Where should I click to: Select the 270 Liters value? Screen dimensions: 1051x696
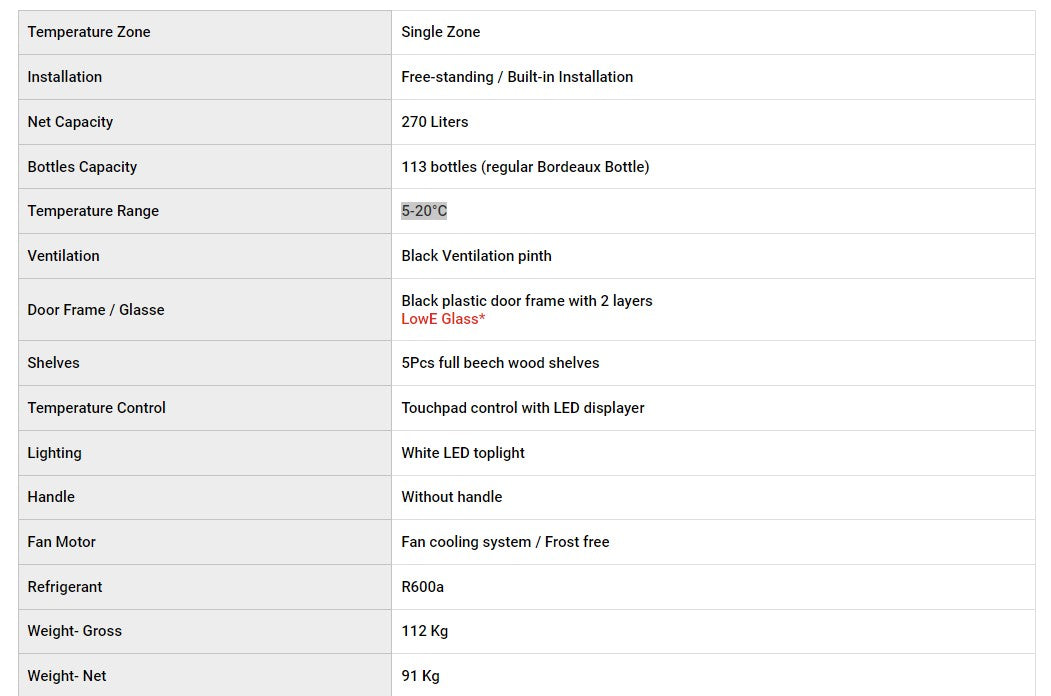pyautogui.click(x=434, y=121)
